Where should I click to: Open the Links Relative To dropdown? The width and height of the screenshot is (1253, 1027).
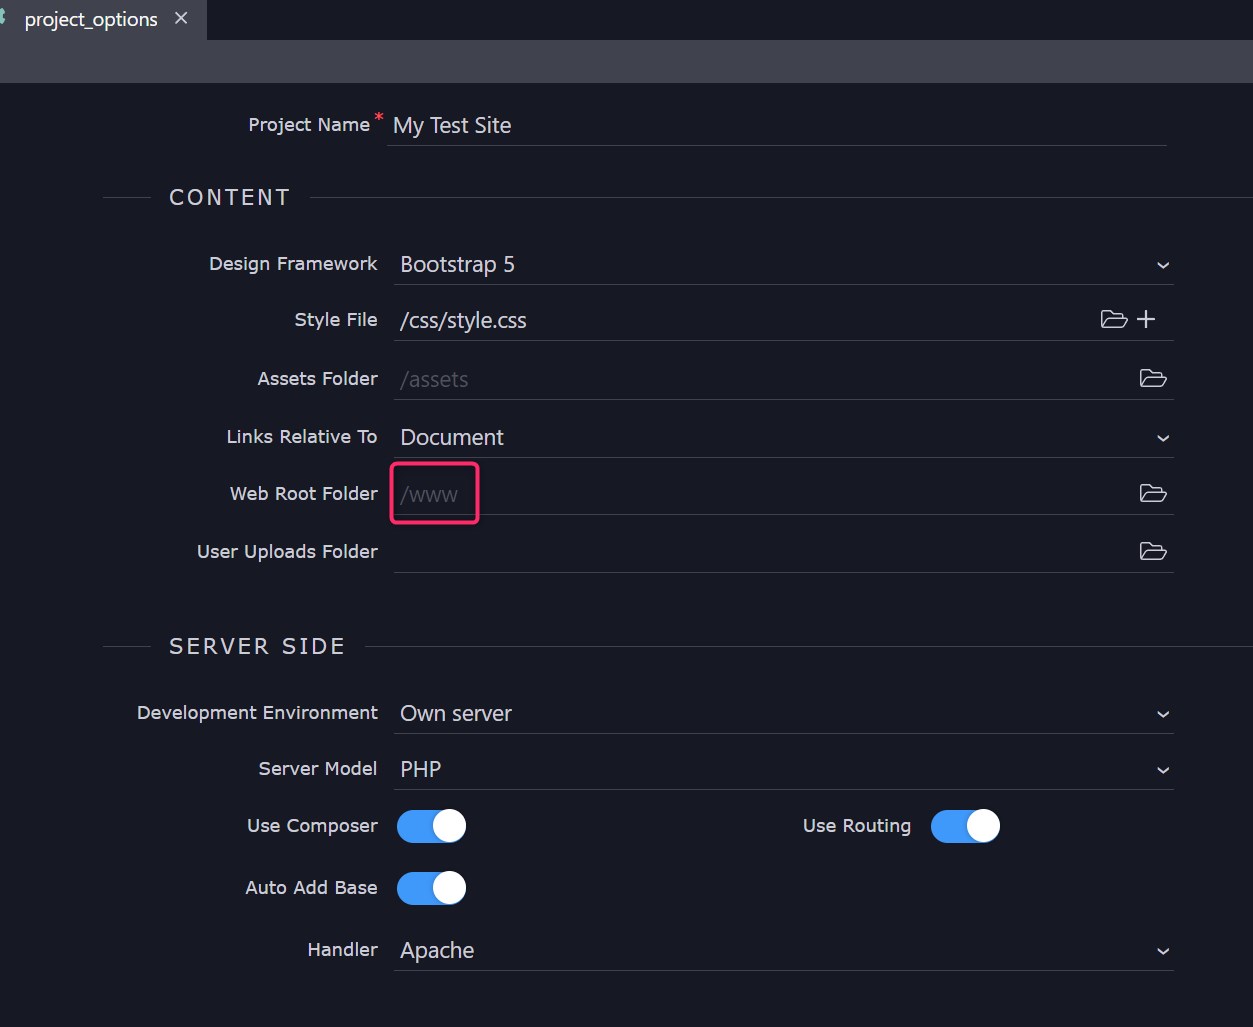tap(782, 438)
